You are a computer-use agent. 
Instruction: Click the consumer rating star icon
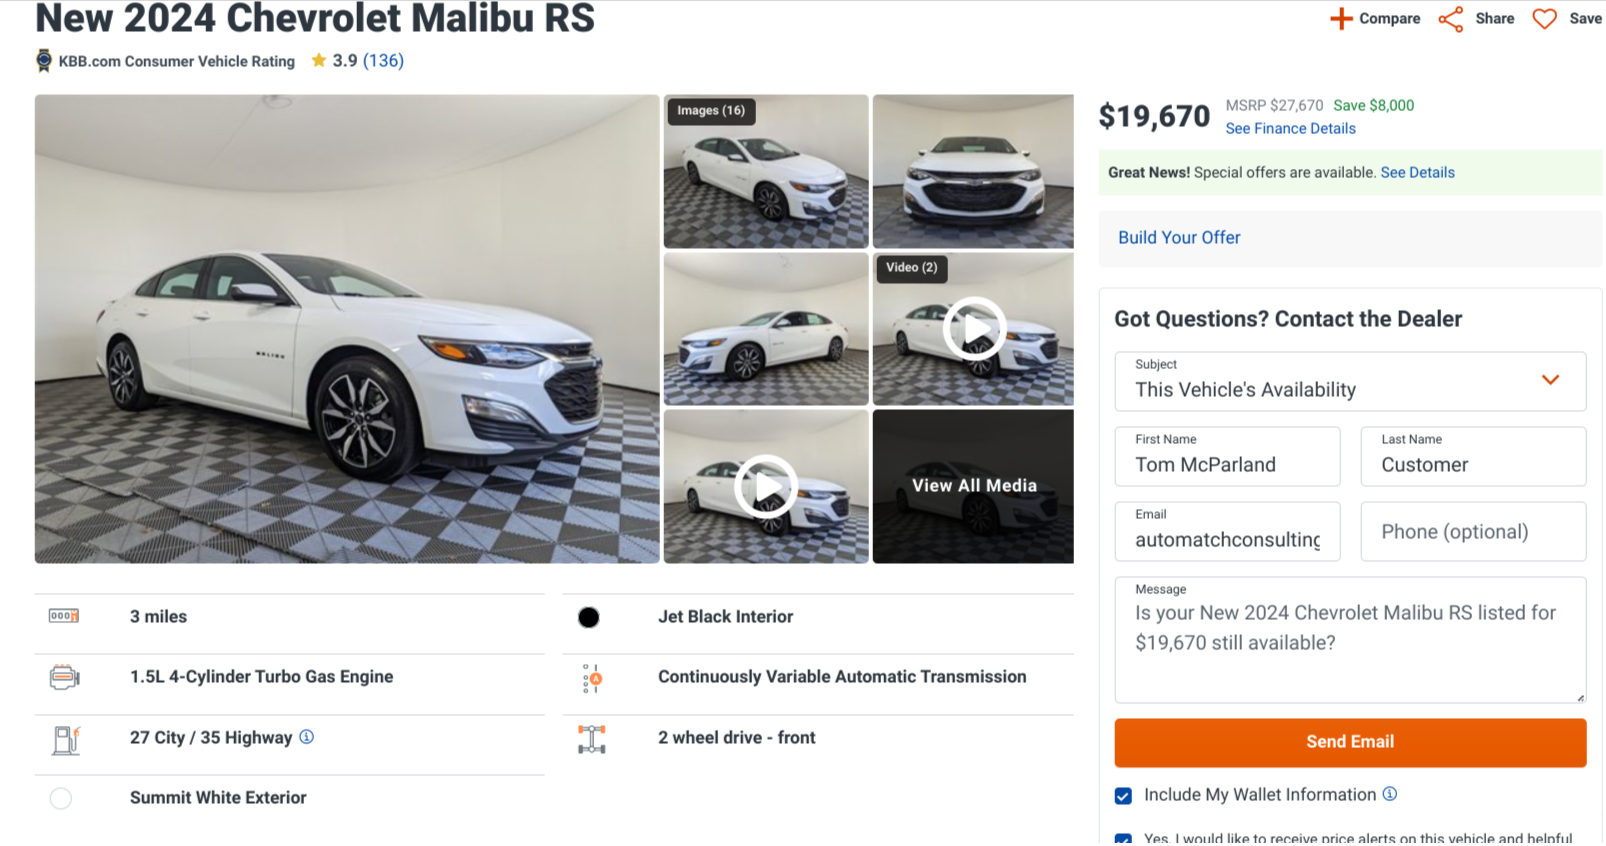[x=319, y=60]
